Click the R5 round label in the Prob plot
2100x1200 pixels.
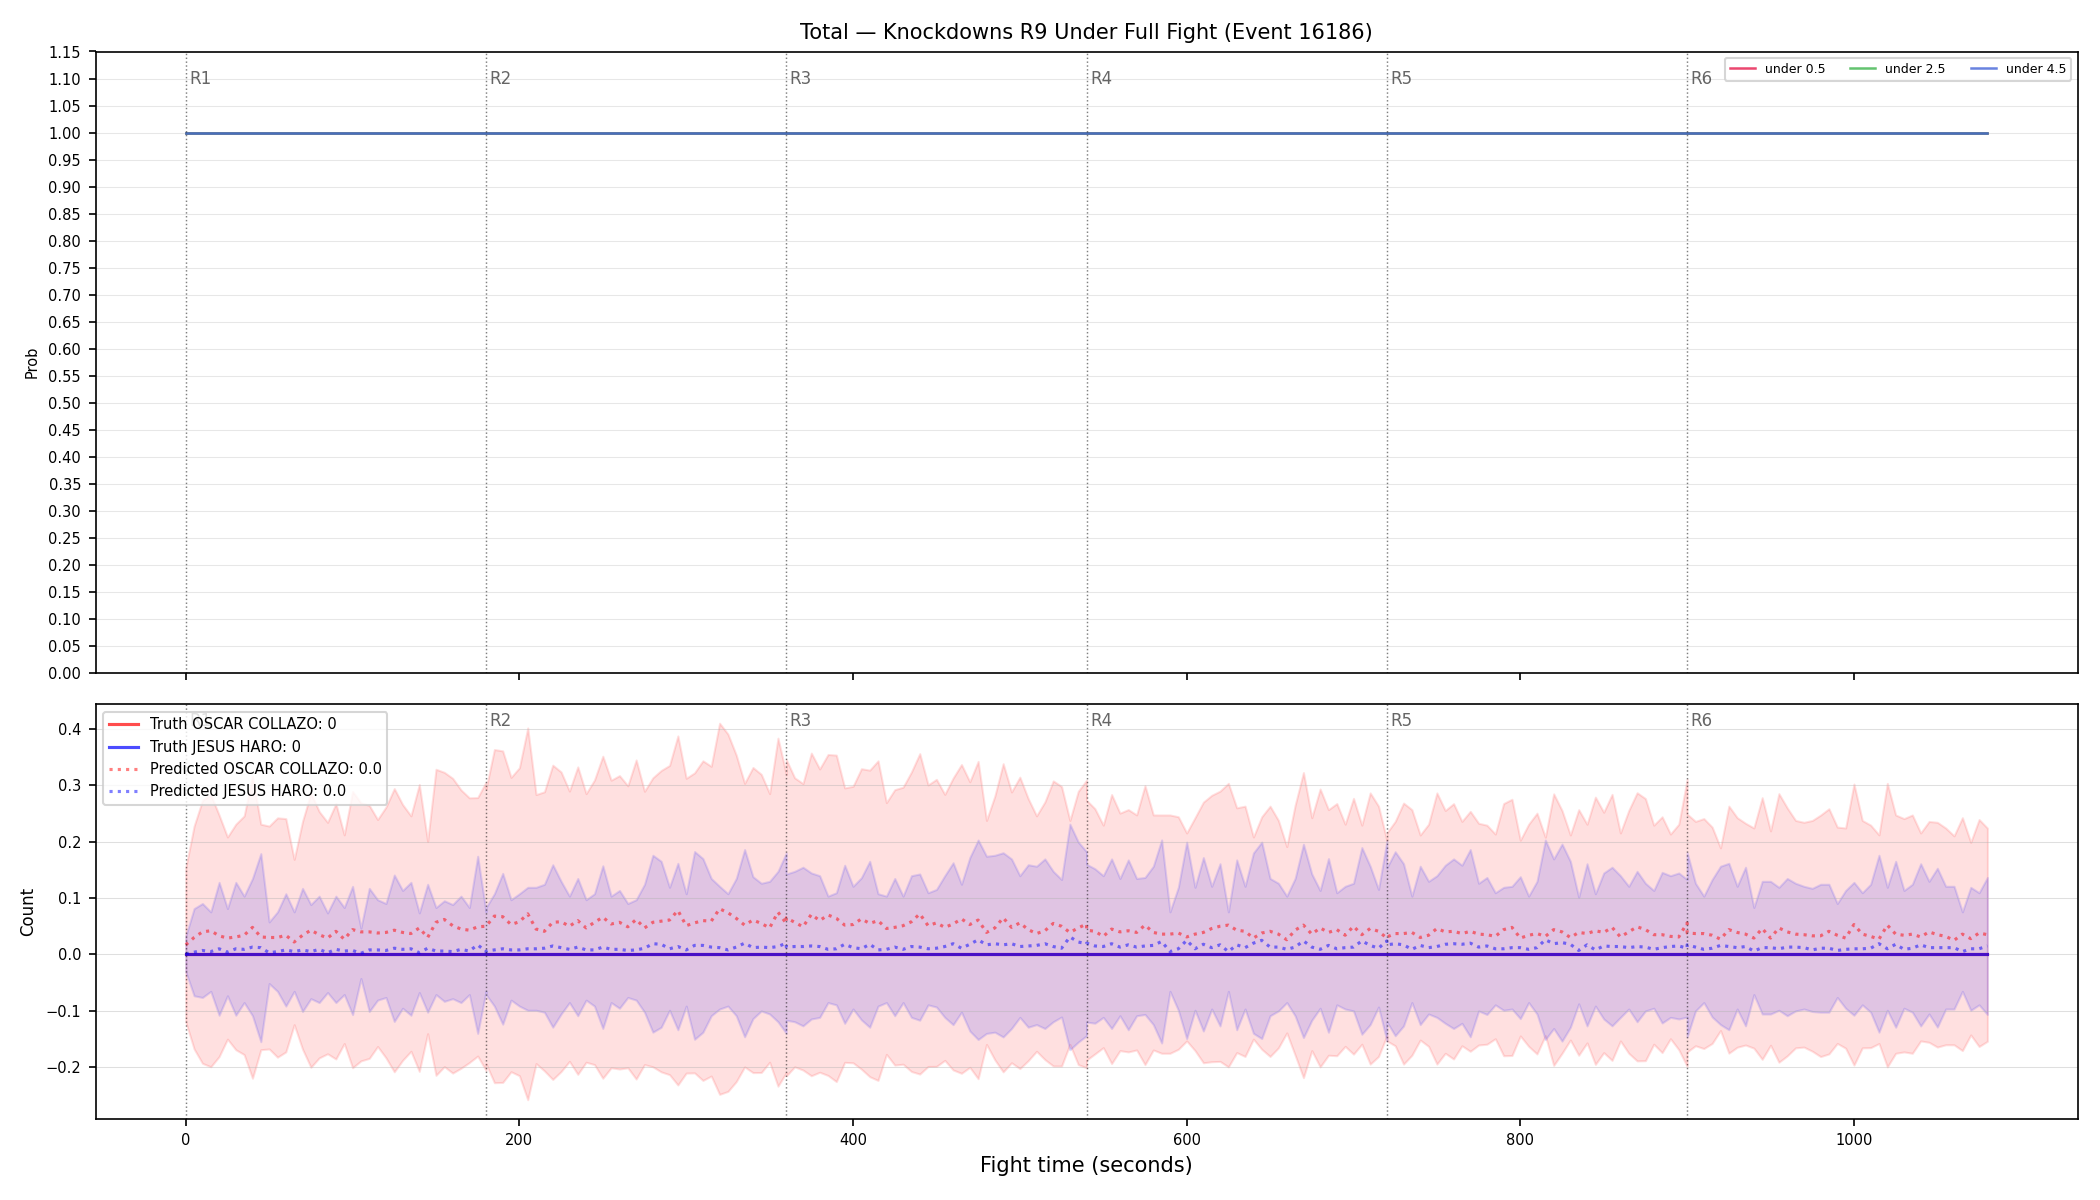click(x=1401, y=78)
